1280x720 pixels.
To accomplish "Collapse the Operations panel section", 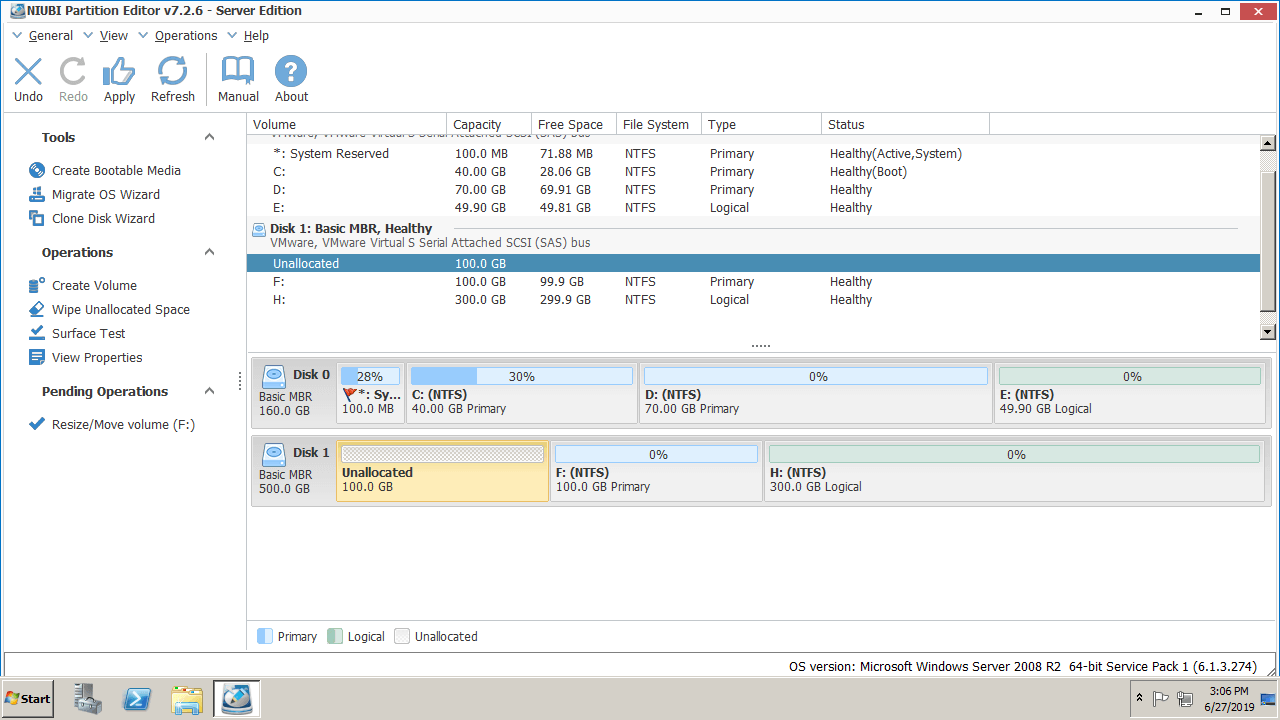I will tap(209, 253).
